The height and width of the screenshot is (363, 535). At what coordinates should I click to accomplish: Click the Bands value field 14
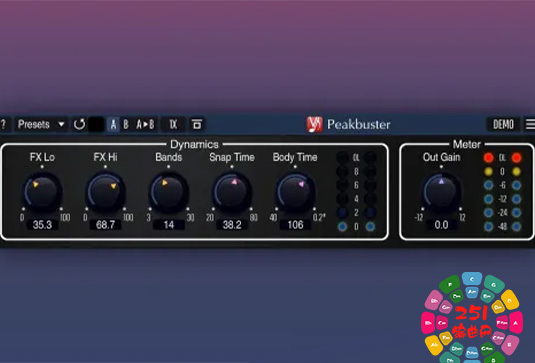tap(169, 225)
